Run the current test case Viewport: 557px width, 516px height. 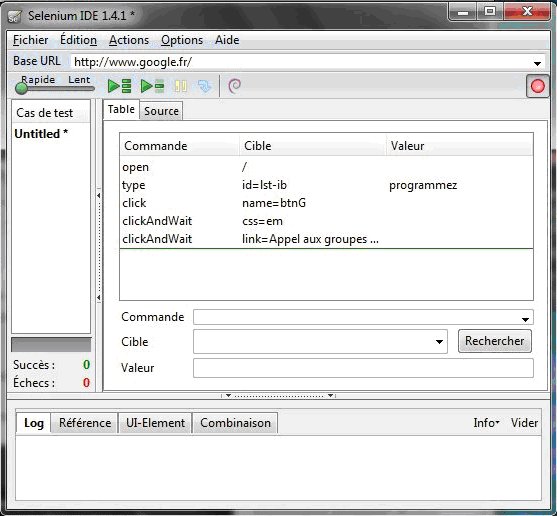(152, 86)
